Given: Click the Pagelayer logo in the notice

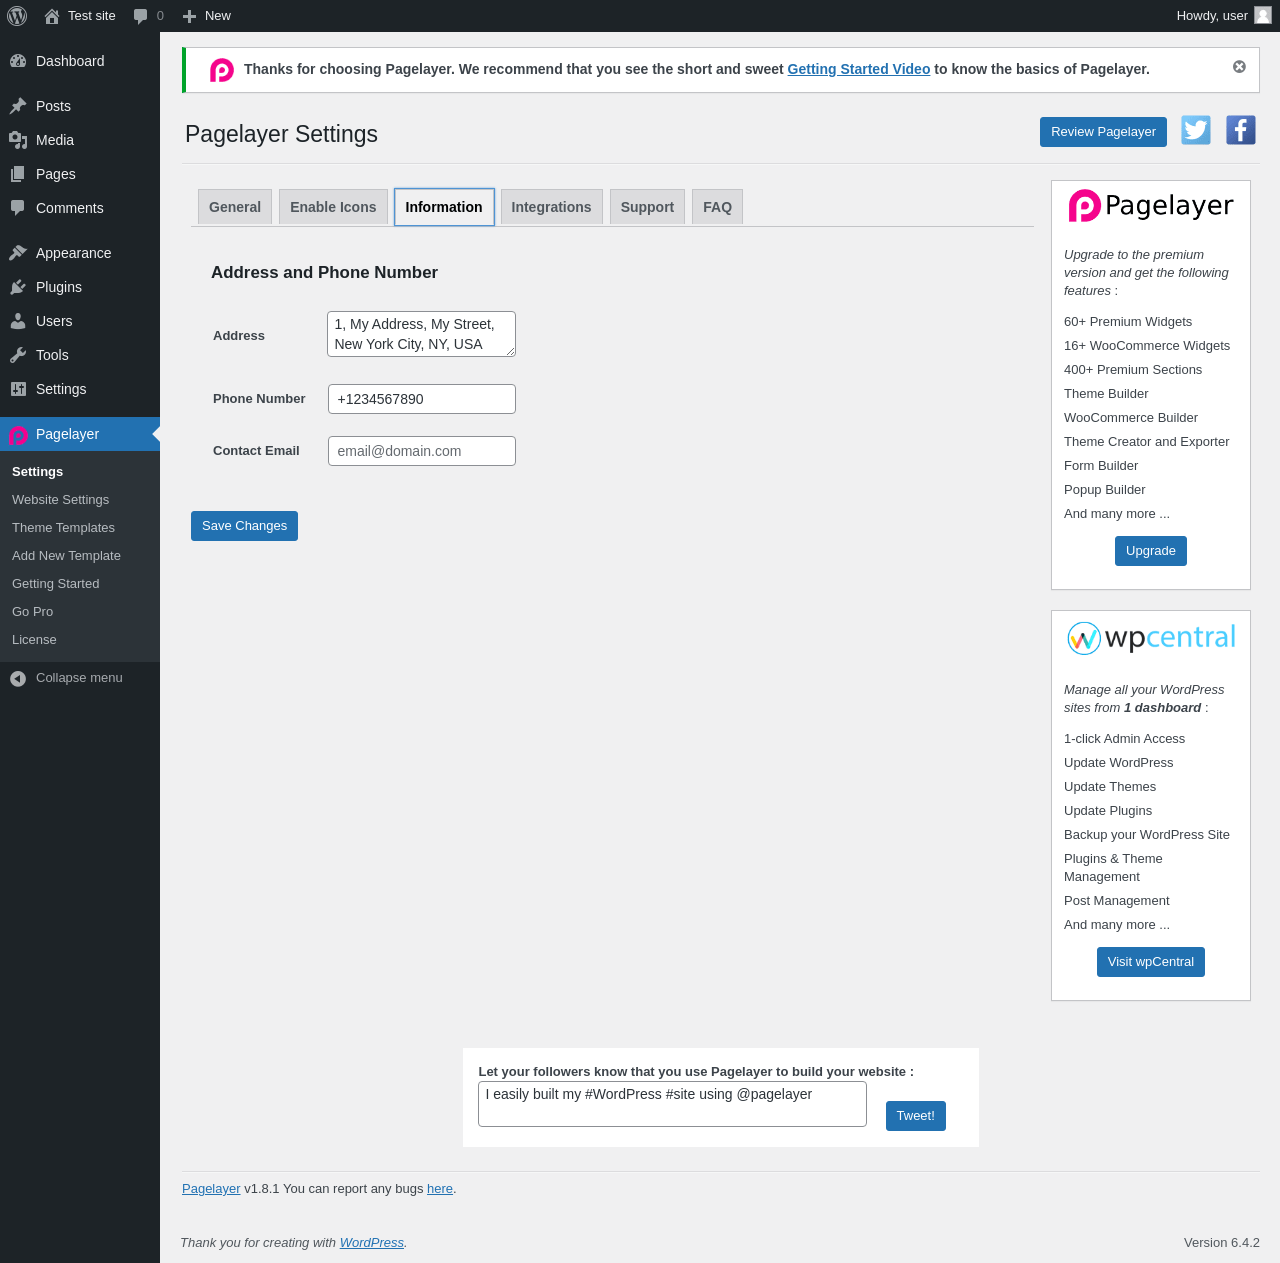Looking at the screenshot, I should tap(222, 70).
